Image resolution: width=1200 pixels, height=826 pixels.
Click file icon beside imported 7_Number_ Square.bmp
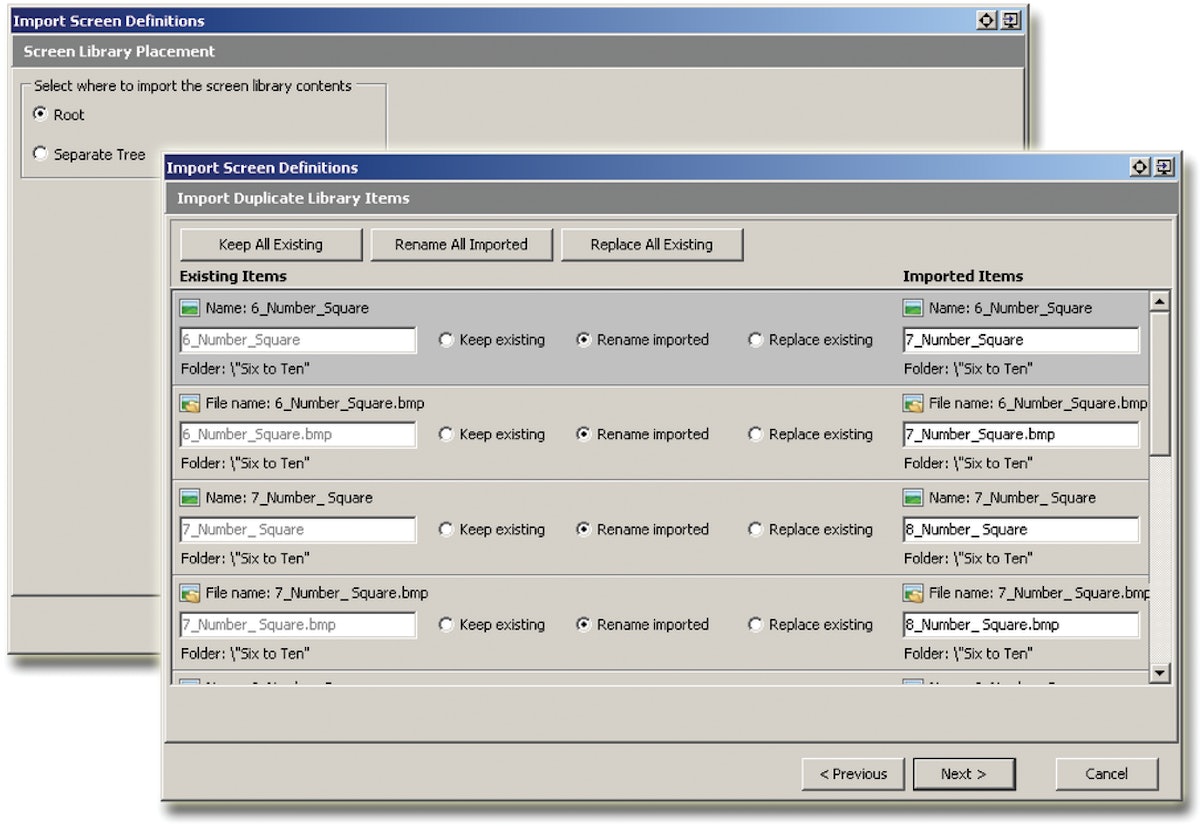913,593
